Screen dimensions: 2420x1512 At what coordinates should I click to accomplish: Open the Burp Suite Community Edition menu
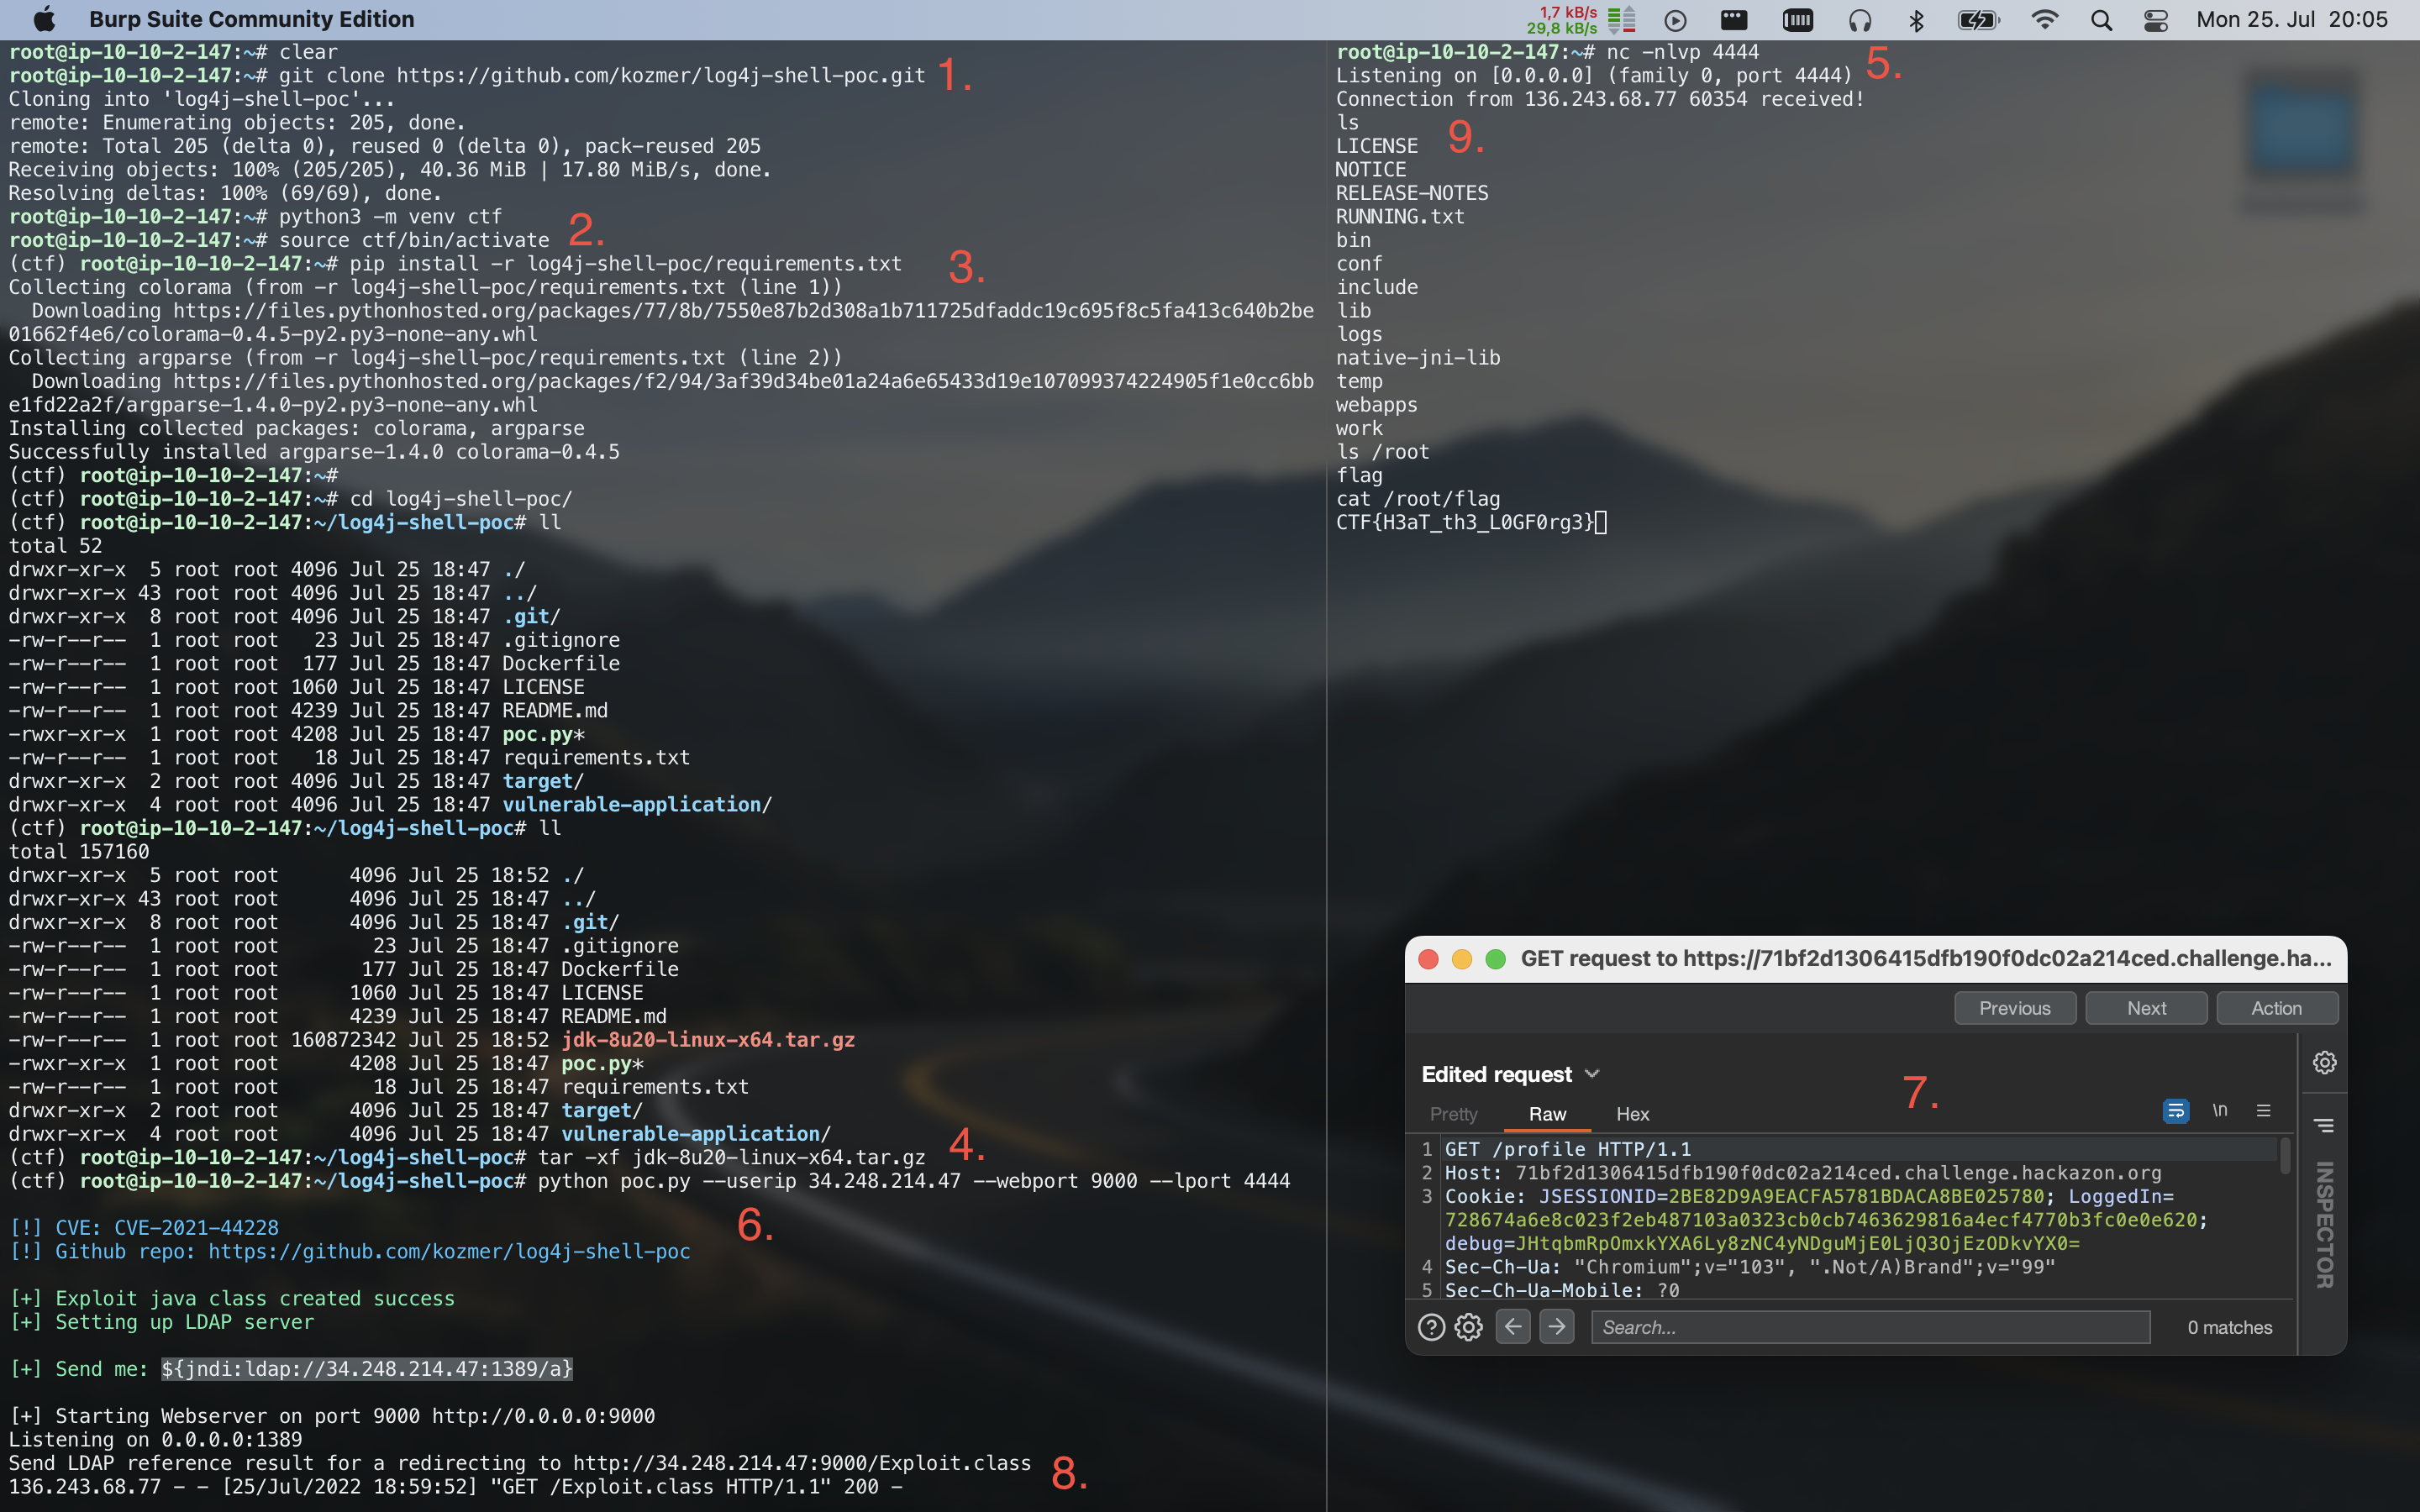tap(251, 19)
